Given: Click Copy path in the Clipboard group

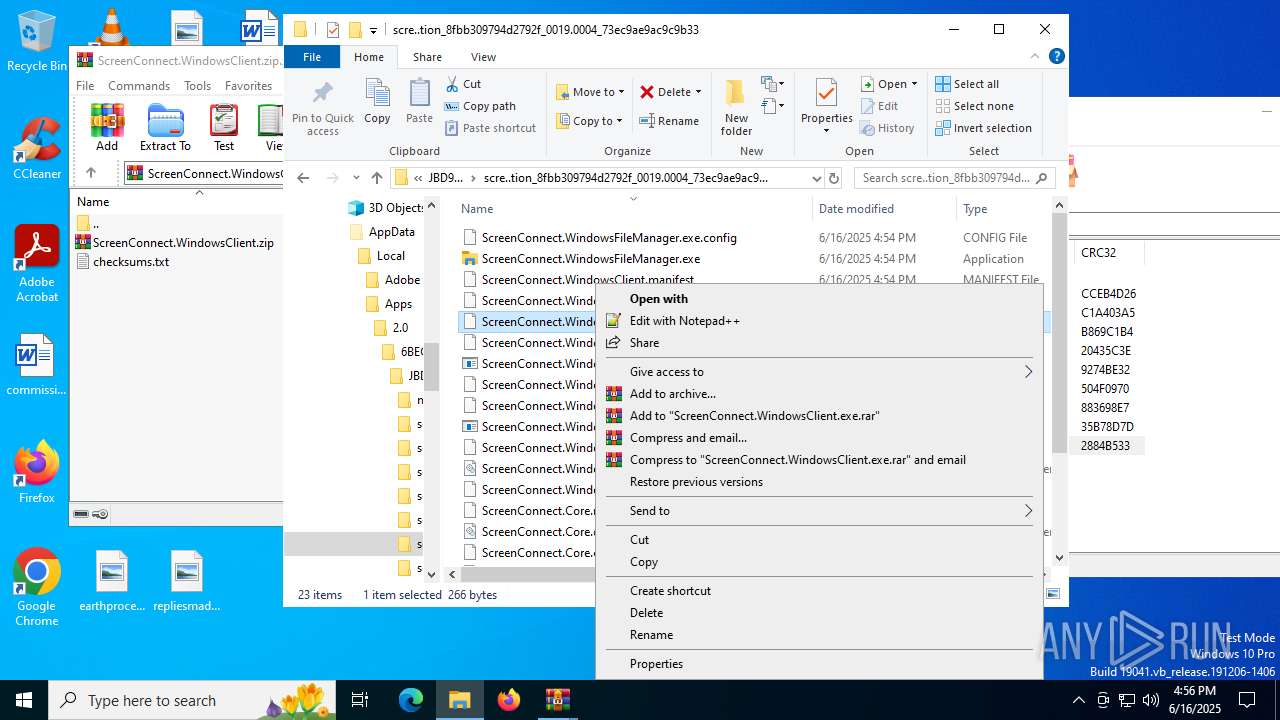Looking at the screenshot, I should [x=480, y=106].
